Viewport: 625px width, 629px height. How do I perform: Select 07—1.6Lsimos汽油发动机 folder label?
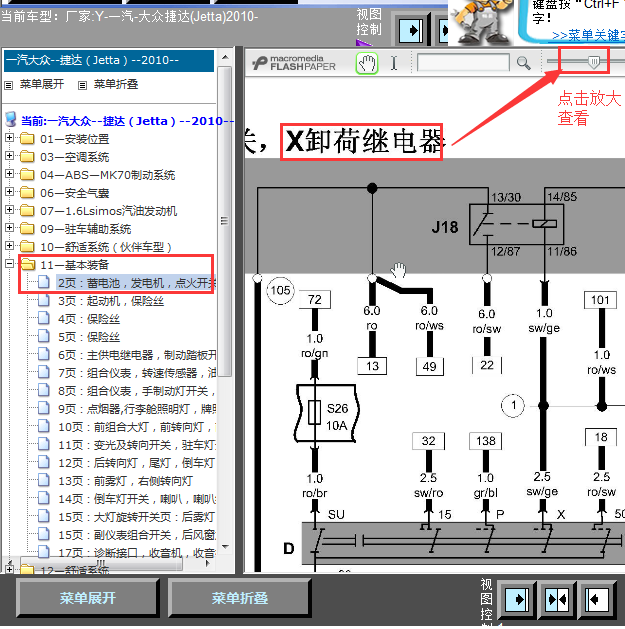click(x=108, y=211)
